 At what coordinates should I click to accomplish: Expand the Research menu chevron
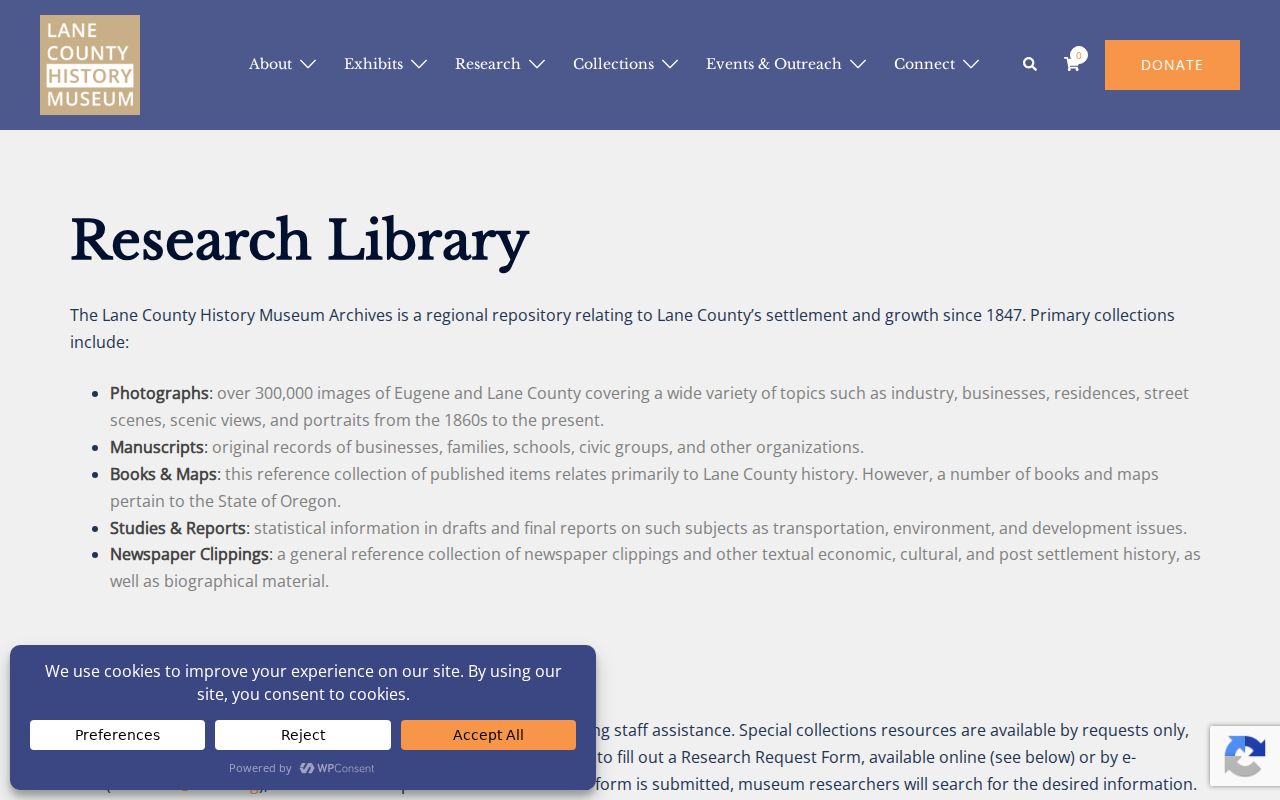tap(537, 64)
